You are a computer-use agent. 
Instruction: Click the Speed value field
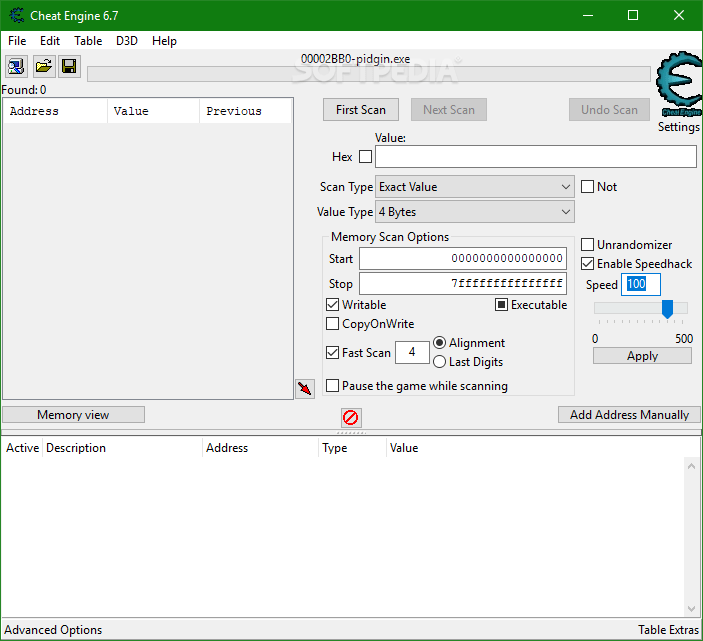click(641, 284)
